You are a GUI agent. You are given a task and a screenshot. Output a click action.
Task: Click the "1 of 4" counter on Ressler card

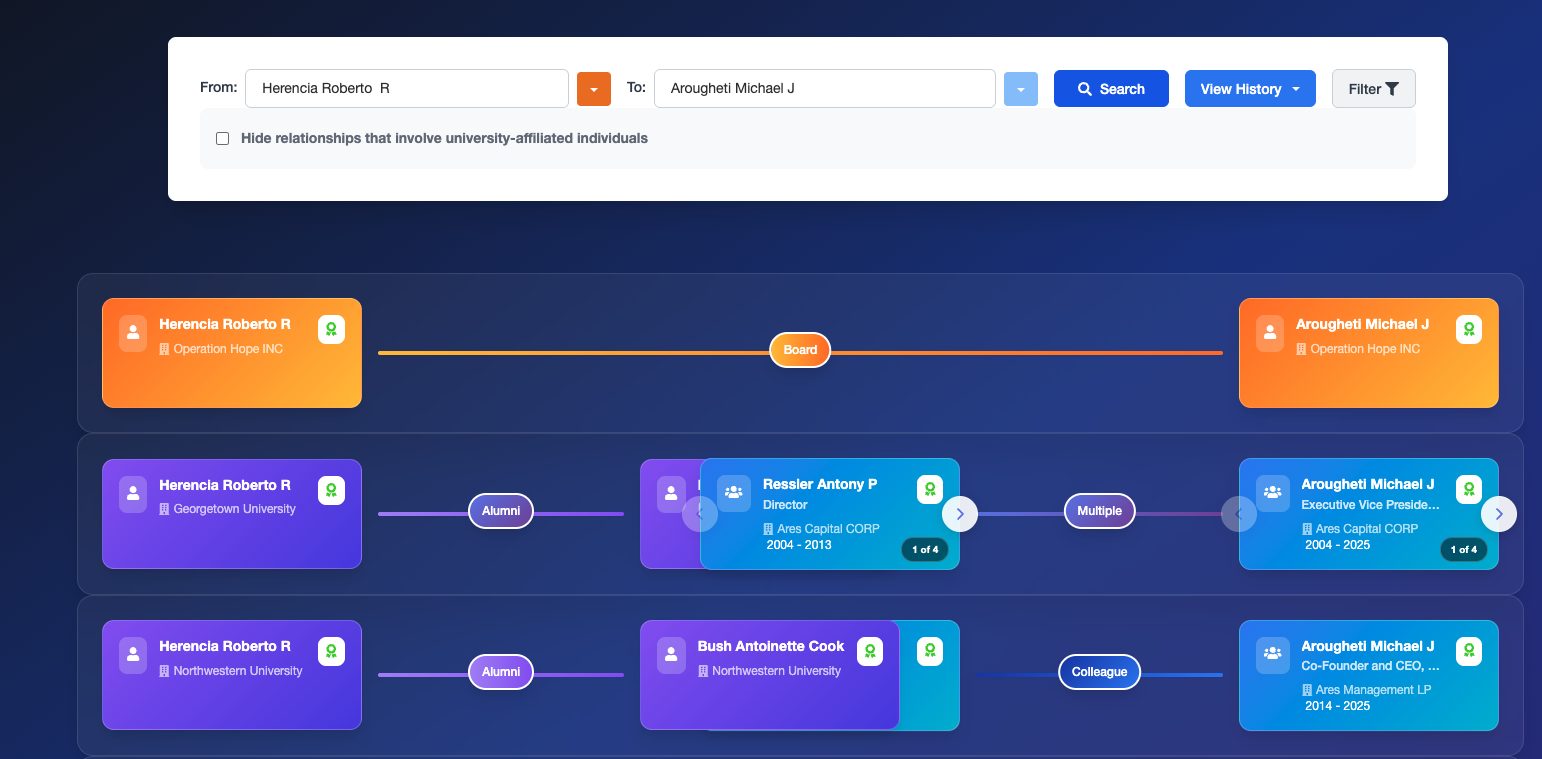click(x=925, y=549)
